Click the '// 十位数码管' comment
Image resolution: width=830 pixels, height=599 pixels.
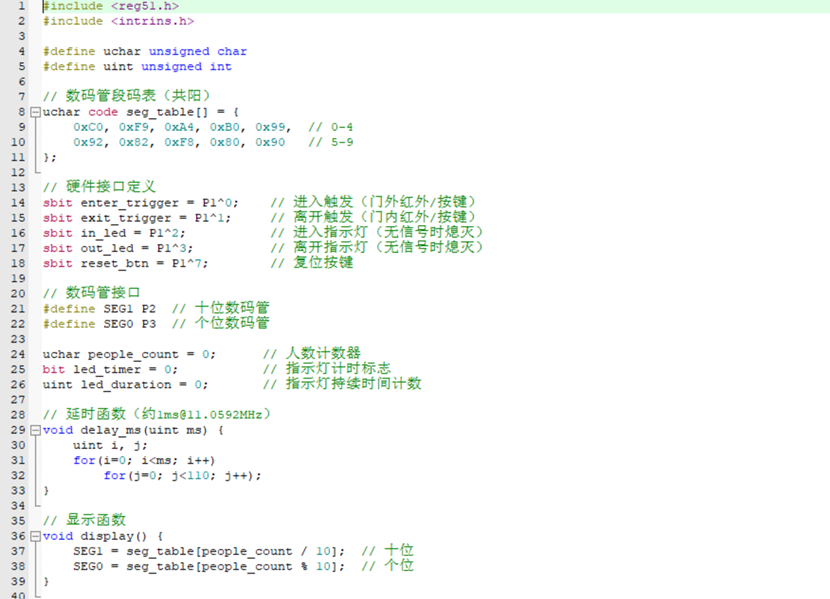pyautogui.click(x=221, y=308)
